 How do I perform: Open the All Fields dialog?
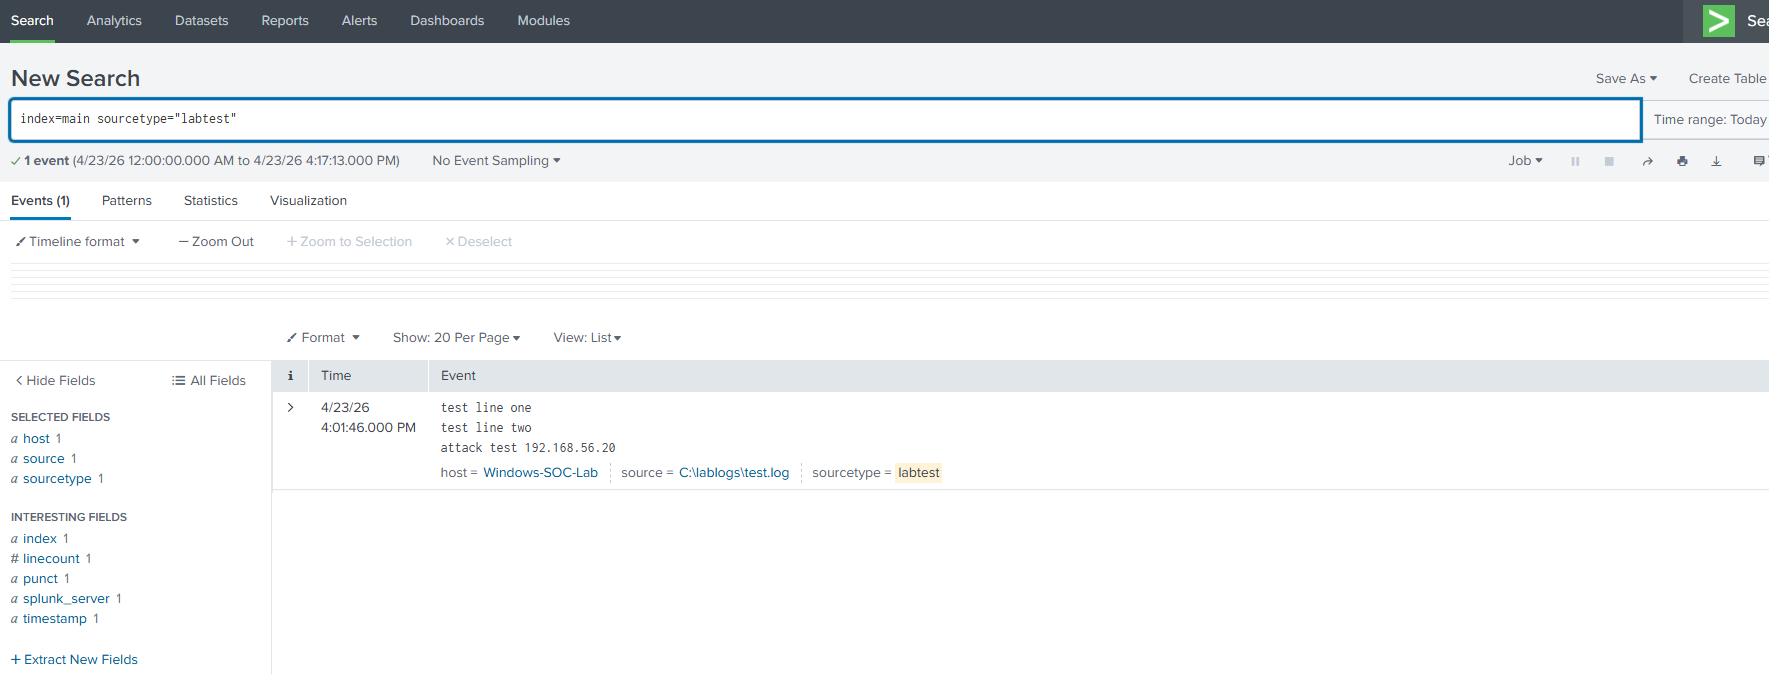[x=209, y=381]
